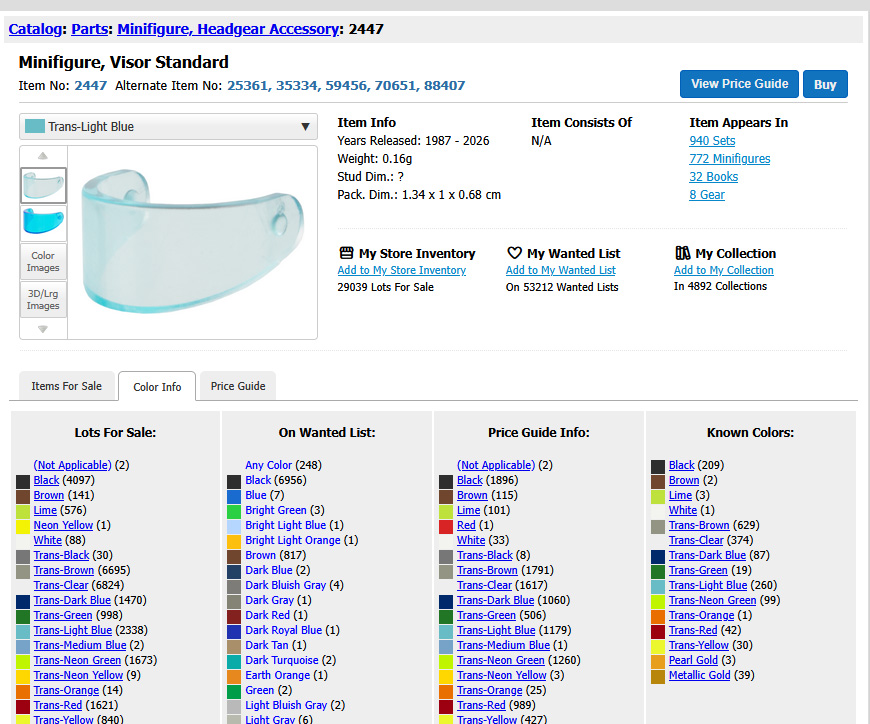Screen dimensions: 870x724
Task: Open the Trans-Light Blue color dropdown
Action: [x=168, y=126]
